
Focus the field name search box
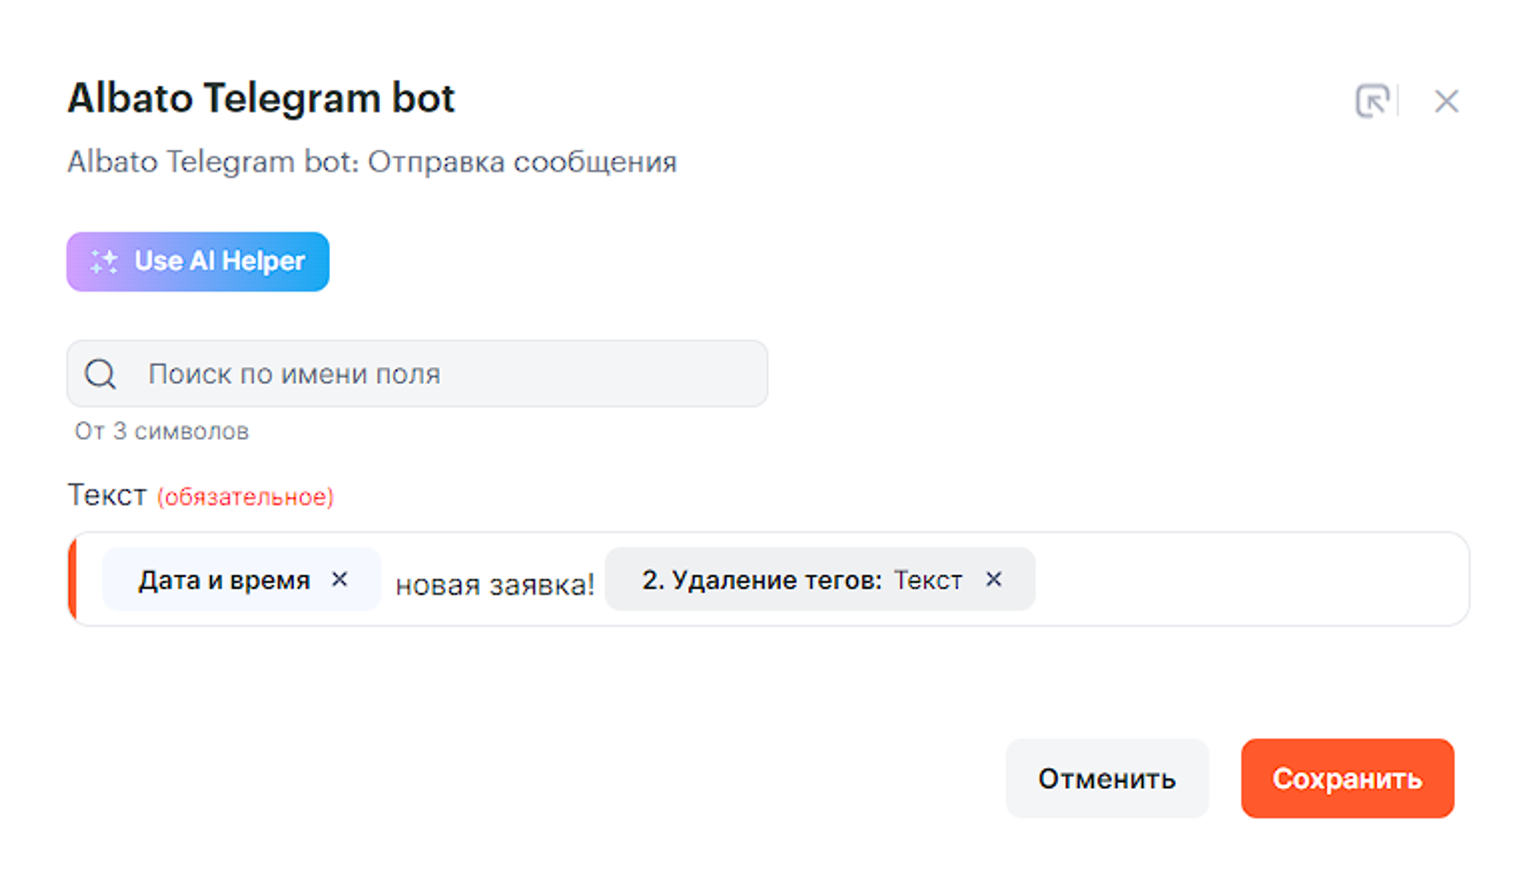pyautogui.click(x=440, y=374)
